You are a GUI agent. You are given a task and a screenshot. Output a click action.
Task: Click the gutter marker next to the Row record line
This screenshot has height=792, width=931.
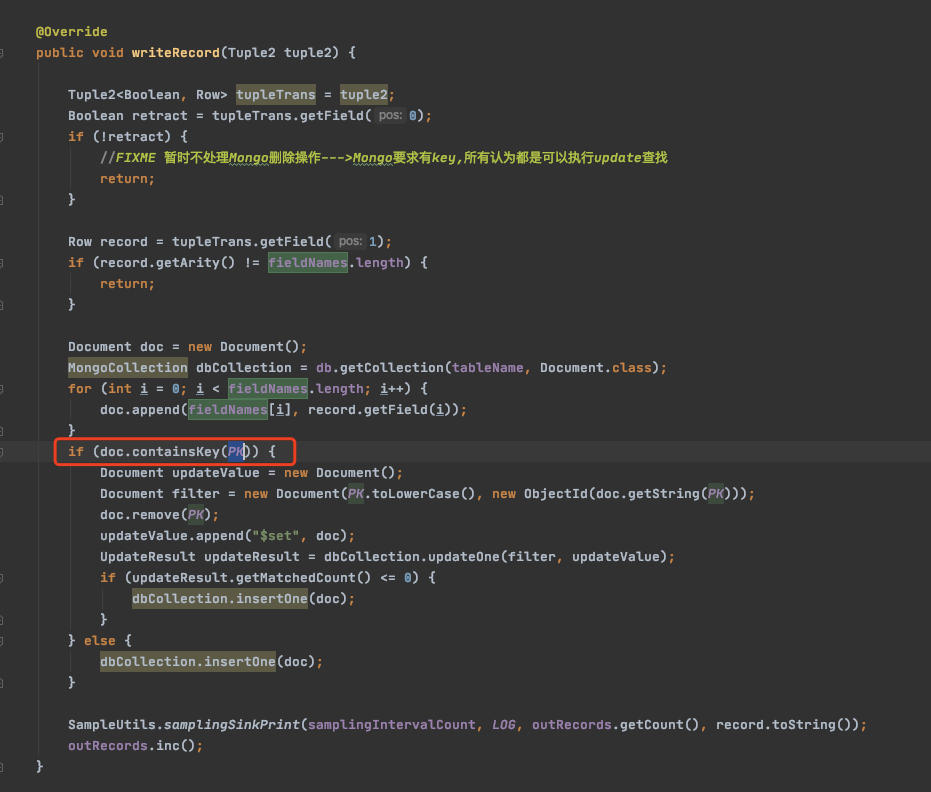click(8, 241)
